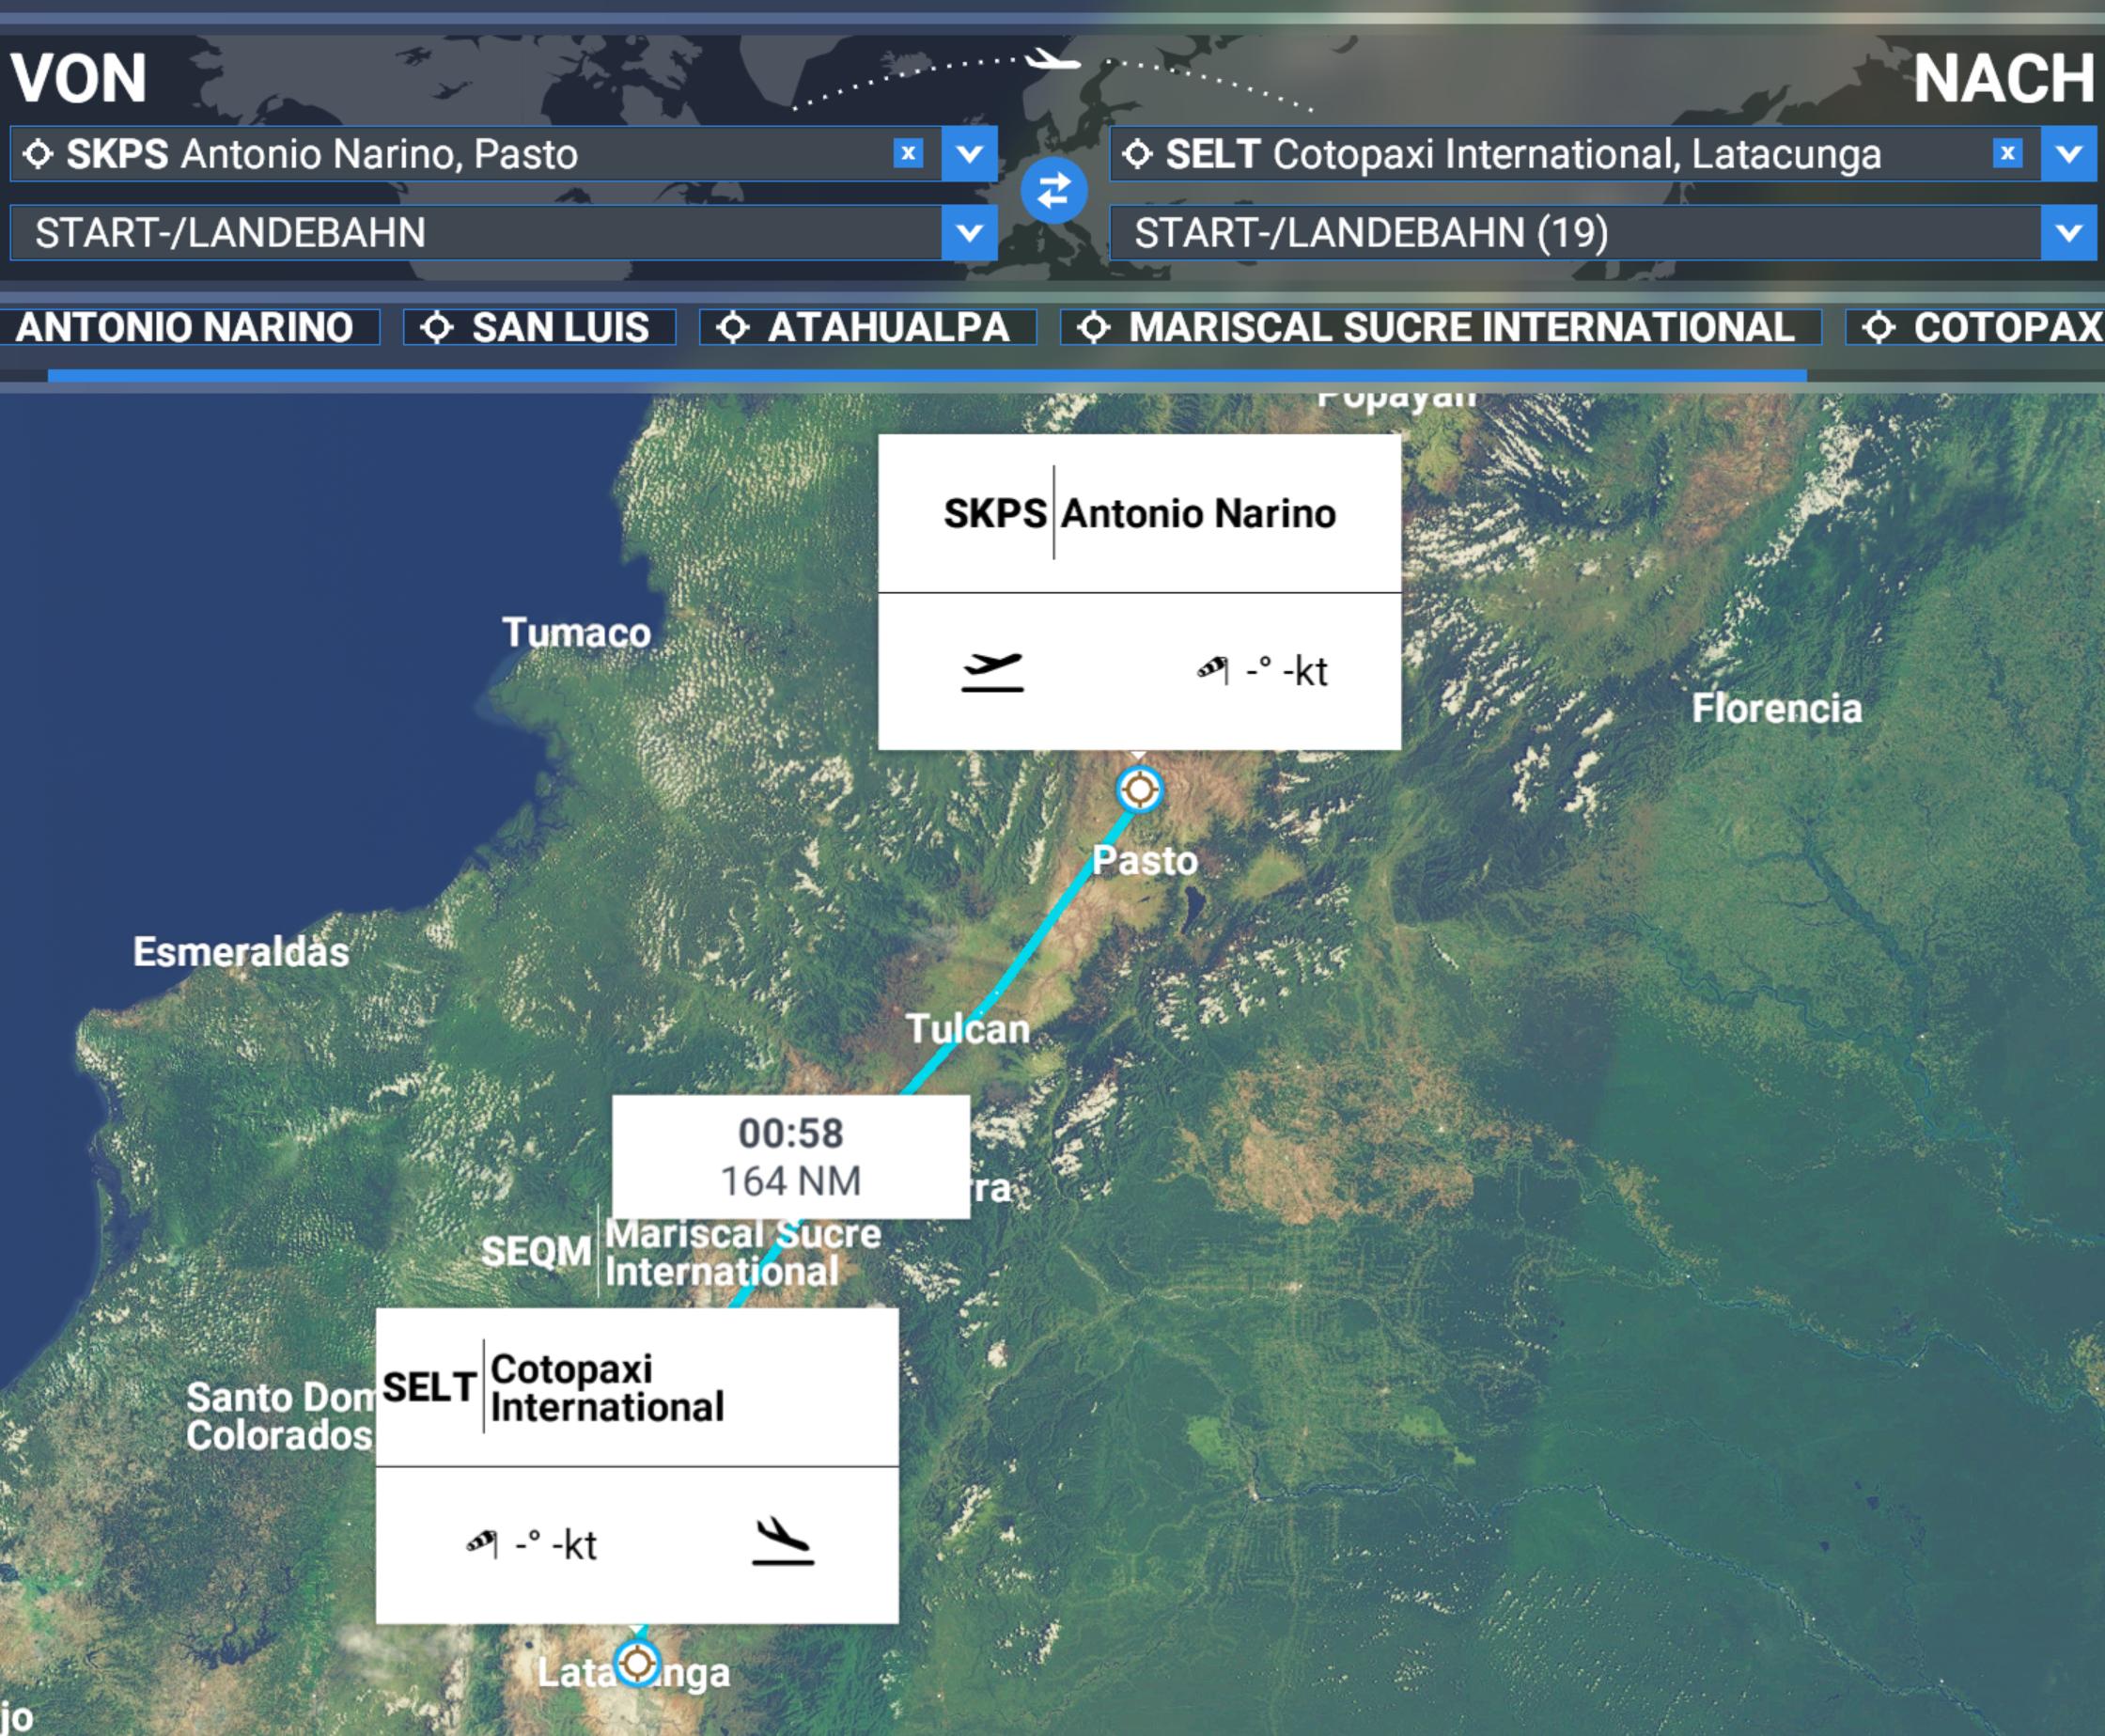Click the blue waypoint list scrollbar
The height and width of the screenshot is (1736, 2105).
coord(927,376)
